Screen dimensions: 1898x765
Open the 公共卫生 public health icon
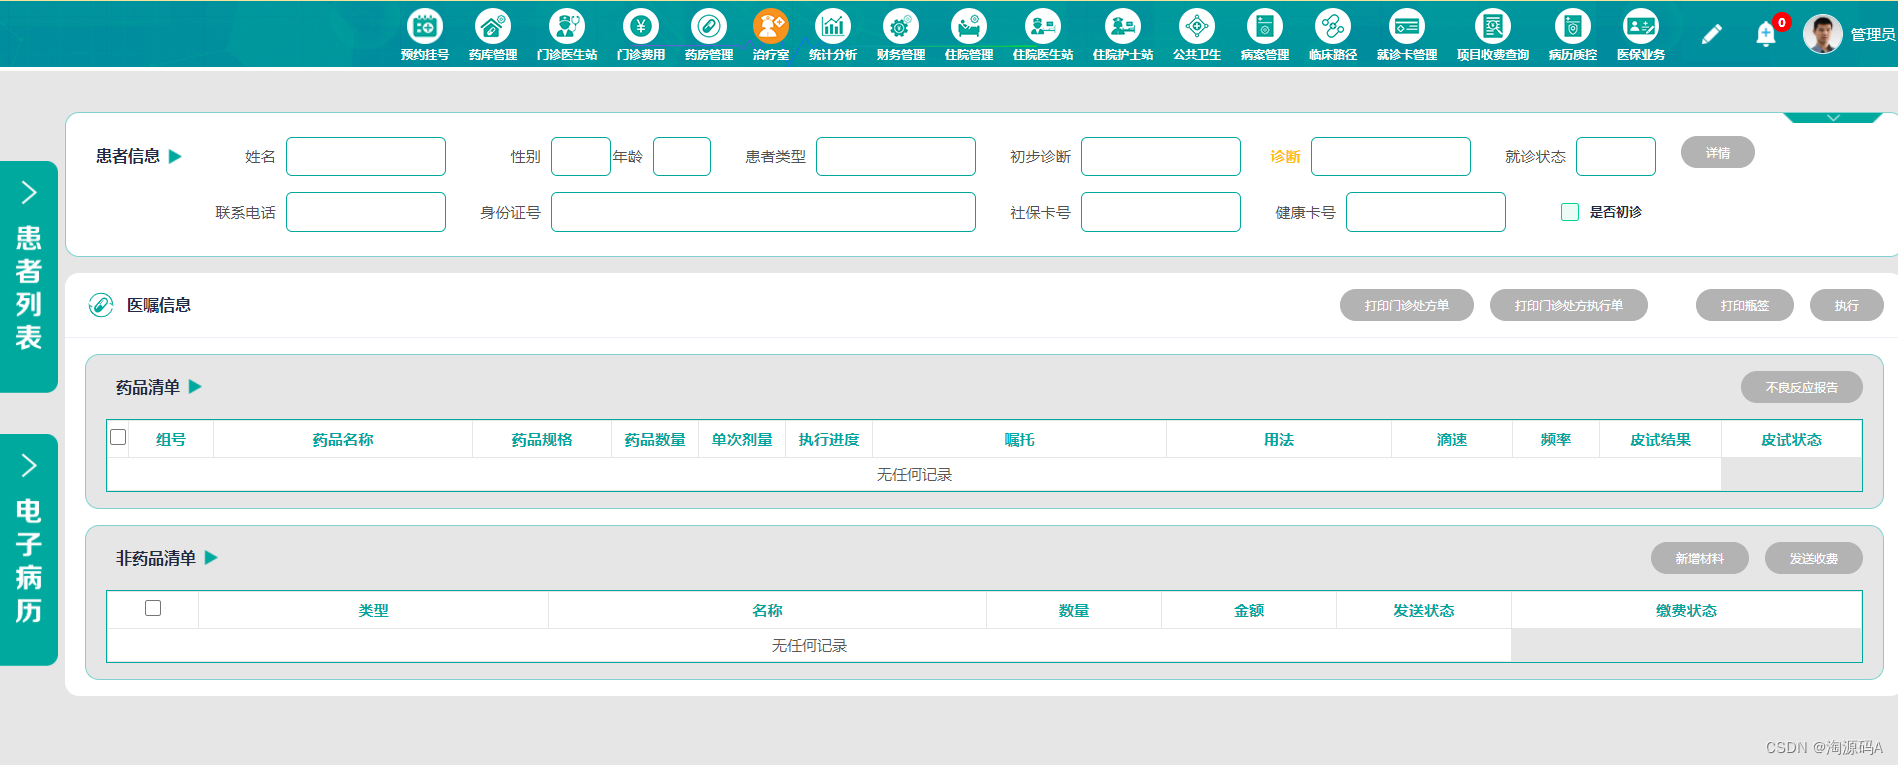pyautogui.click(x=1197, y=27)
